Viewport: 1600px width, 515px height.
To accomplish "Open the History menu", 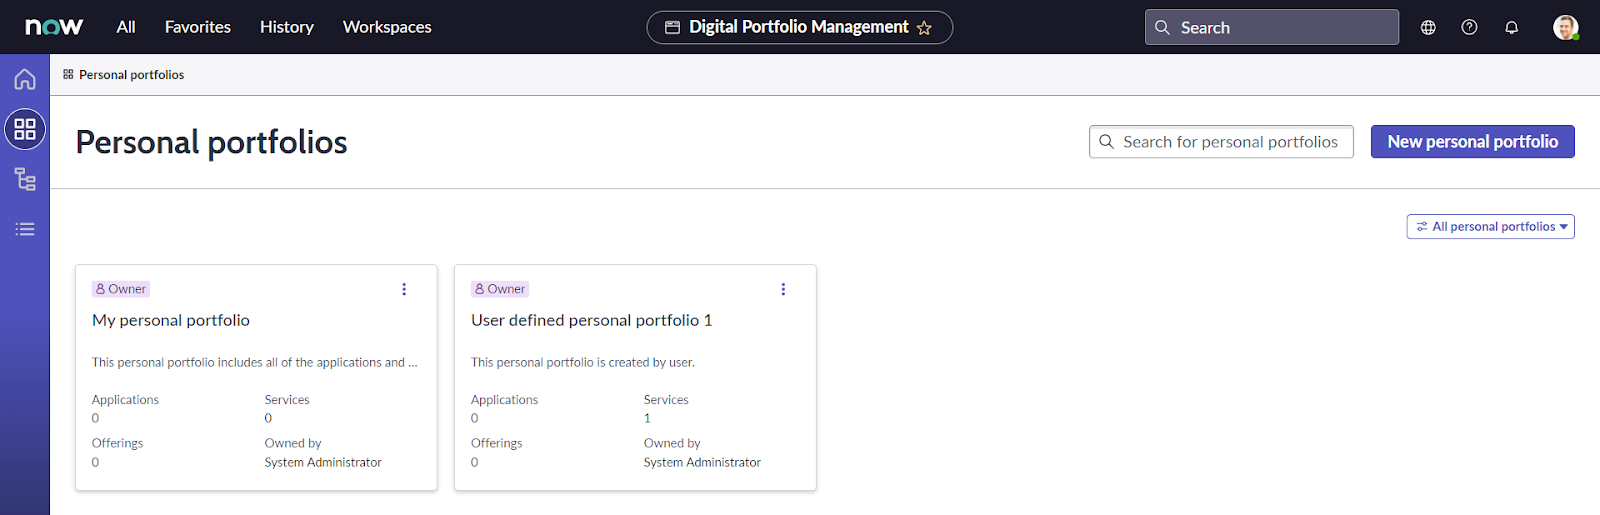I will click(287, 27).
